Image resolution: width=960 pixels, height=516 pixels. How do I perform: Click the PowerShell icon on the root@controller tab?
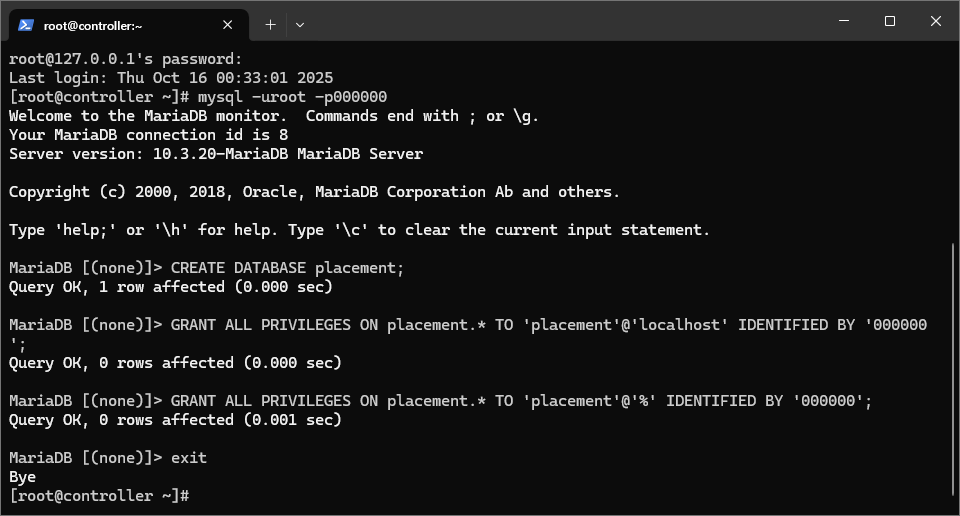(x=26, y=25)
